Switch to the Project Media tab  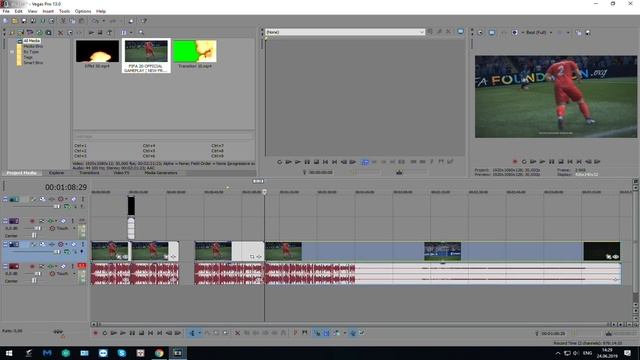(x=21, y=173)
